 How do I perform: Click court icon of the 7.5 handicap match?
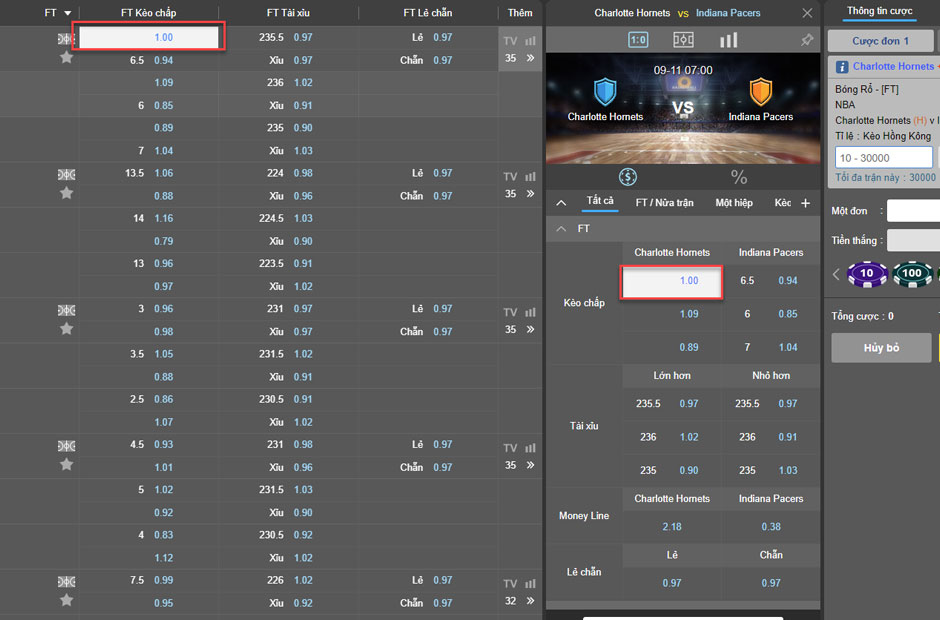click(66, 581)
